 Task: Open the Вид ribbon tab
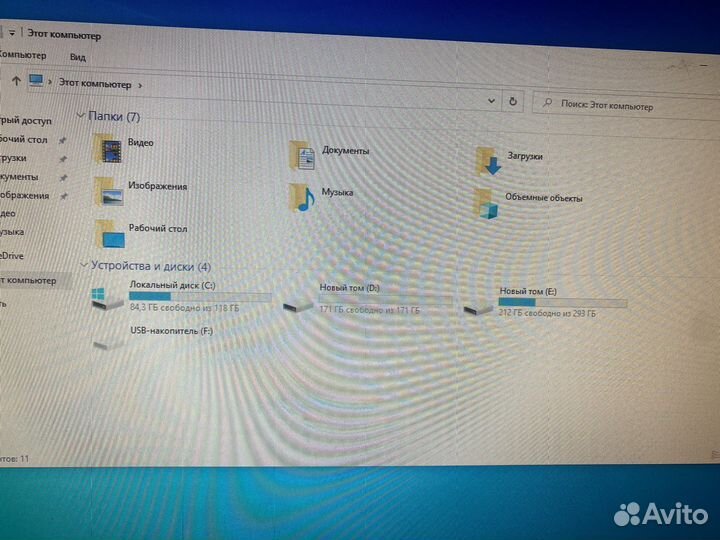coord(78,58)
